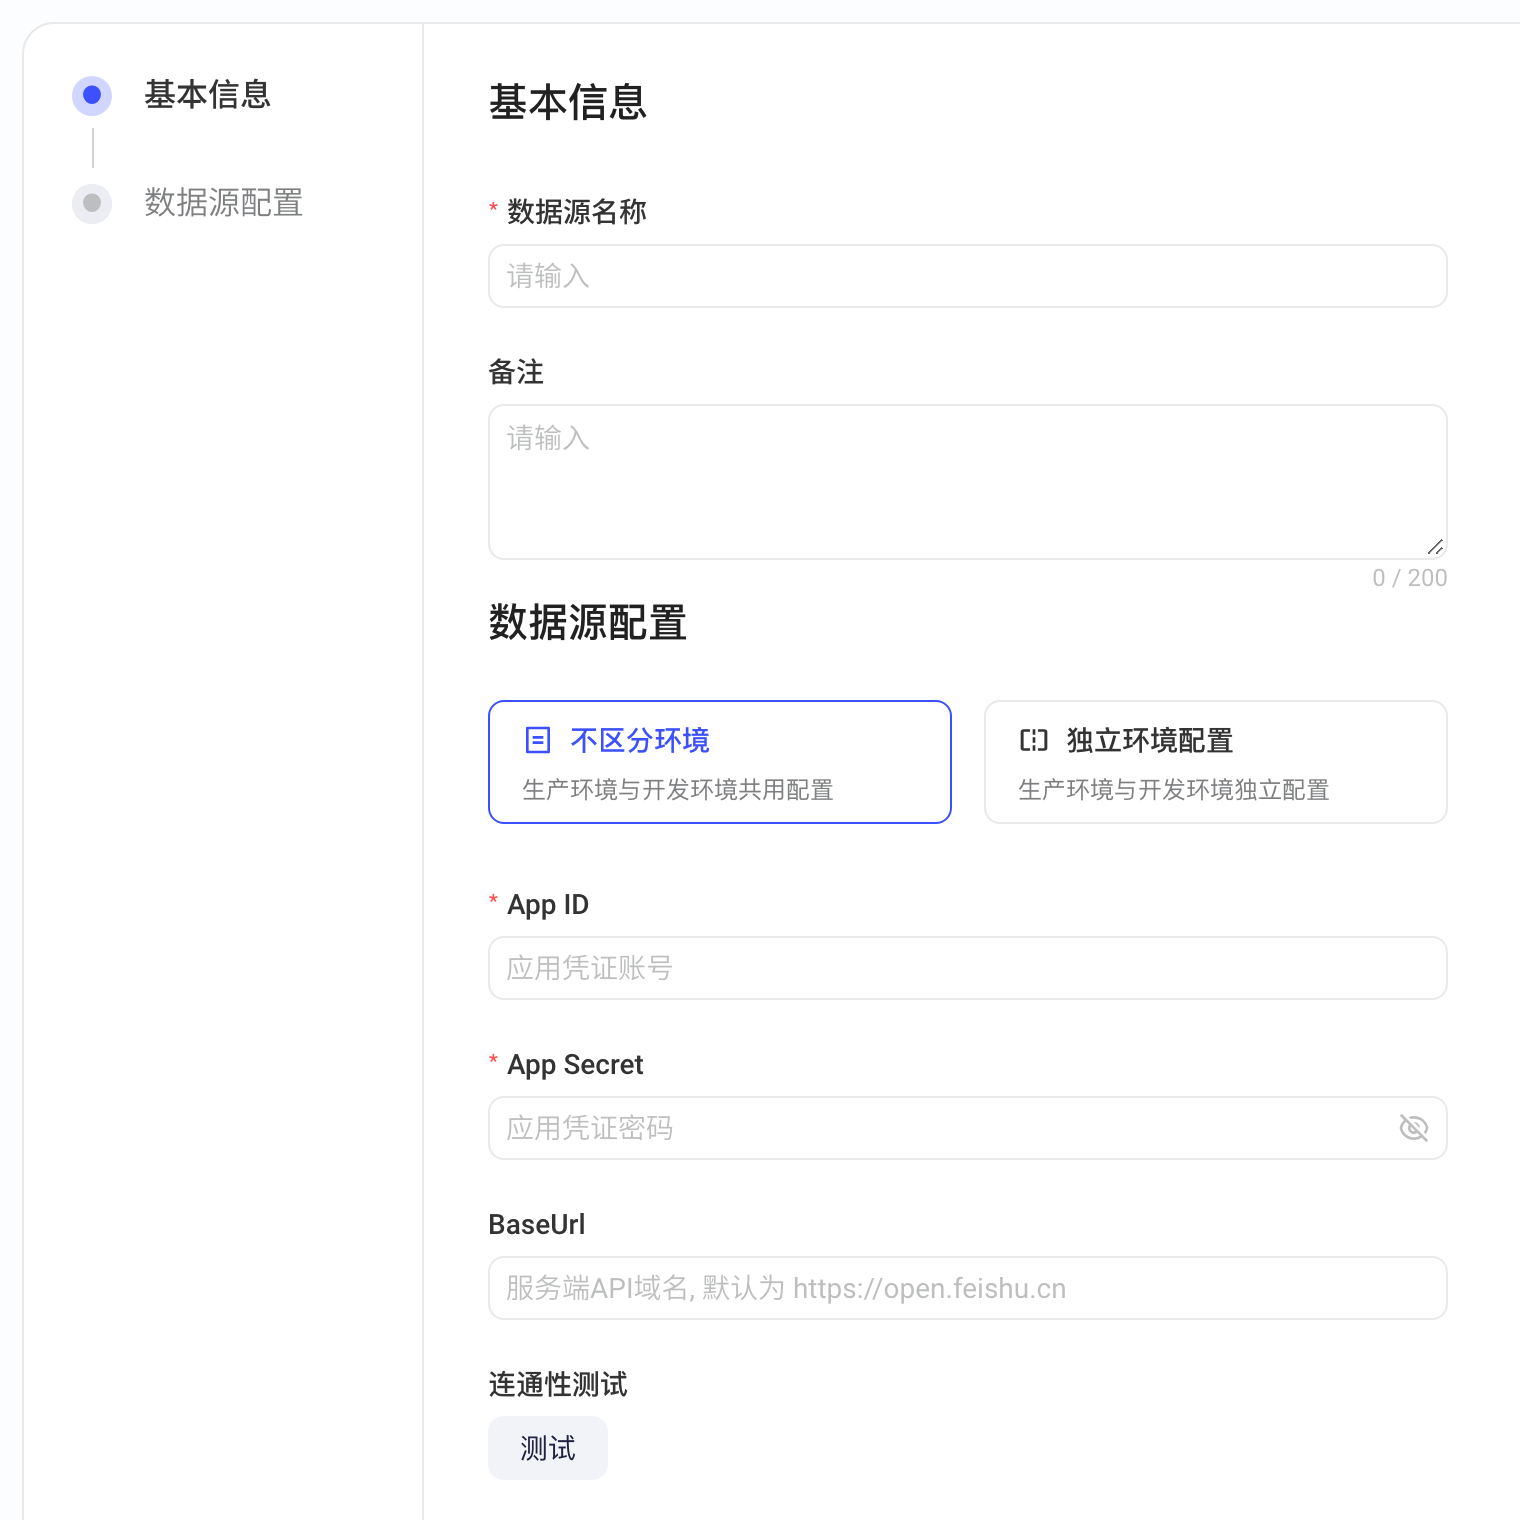1520x1520 pixels.
Task: Toggle App Secret visibility eye icon
Action: click(x=1414, y=1128)
